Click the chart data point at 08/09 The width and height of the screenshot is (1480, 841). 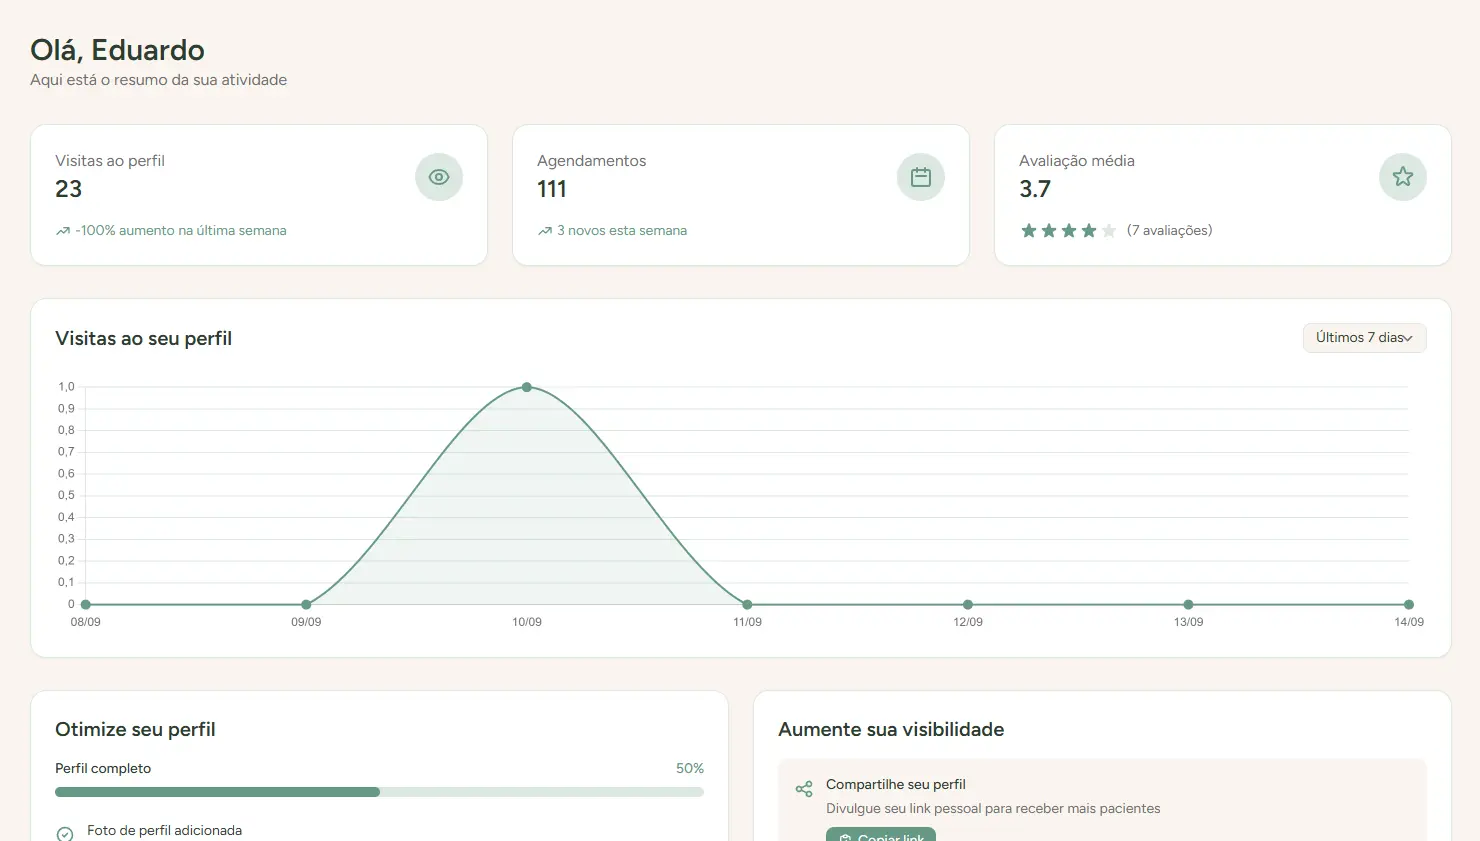coord(86,605)
